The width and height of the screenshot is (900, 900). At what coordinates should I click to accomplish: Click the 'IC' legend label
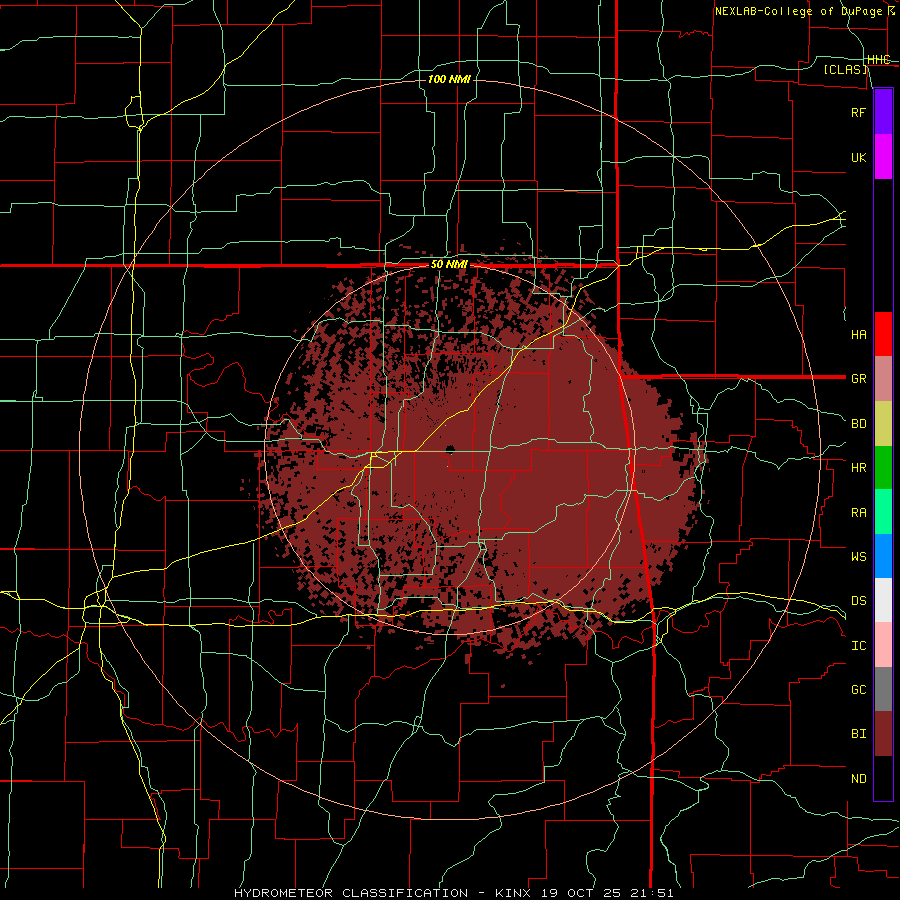(x=859, y=646)
